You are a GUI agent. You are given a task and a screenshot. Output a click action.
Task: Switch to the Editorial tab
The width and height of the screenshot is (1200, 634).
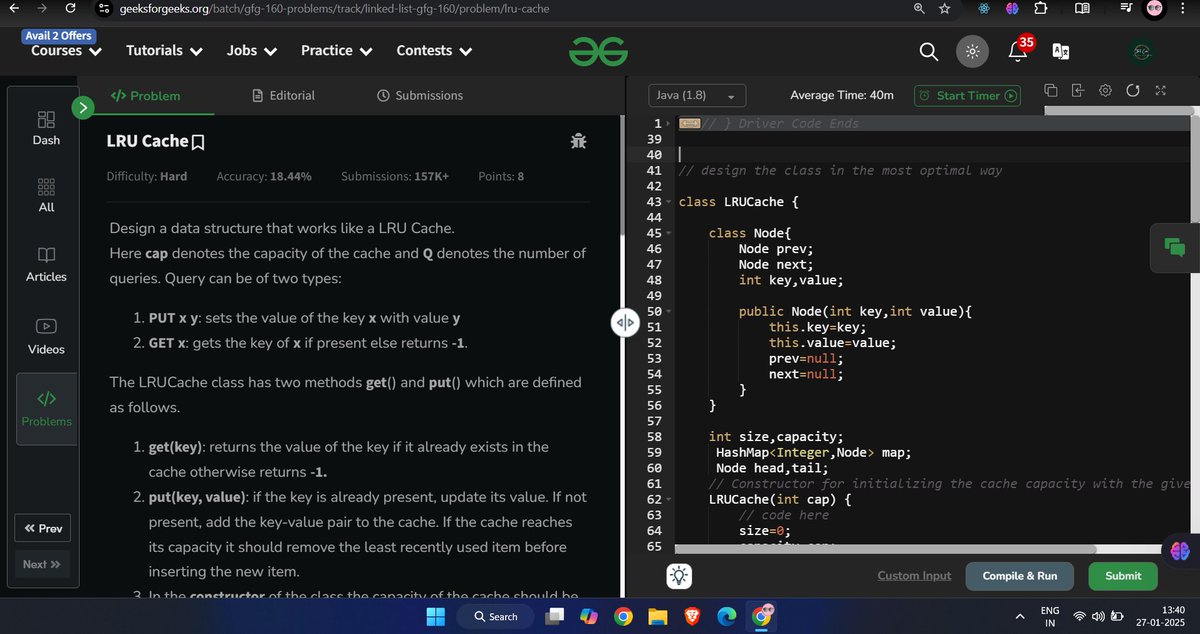click(x=283, y=96)
